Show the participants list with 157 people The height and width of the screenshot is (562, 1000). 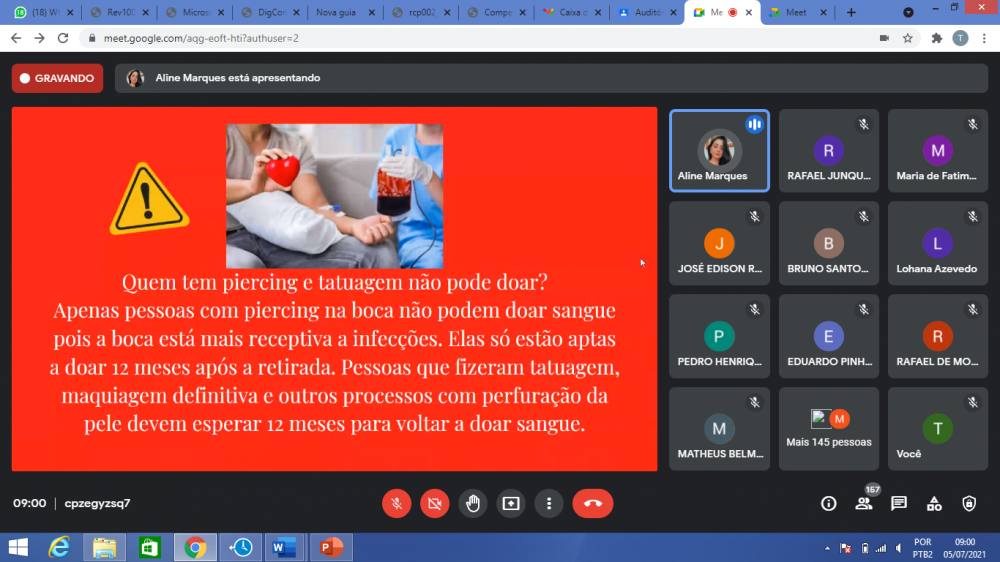tap(863, 504)
